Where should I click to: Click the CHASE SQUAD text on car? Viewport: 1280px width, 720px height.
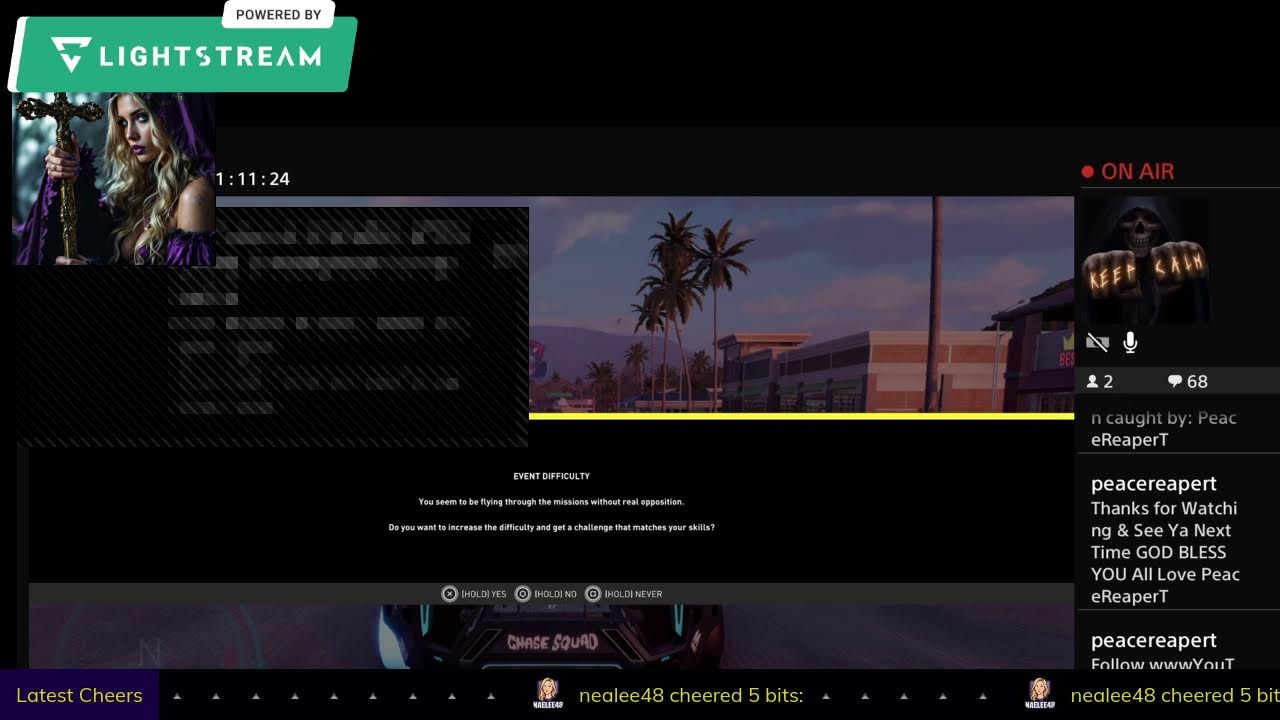(553, 643)
